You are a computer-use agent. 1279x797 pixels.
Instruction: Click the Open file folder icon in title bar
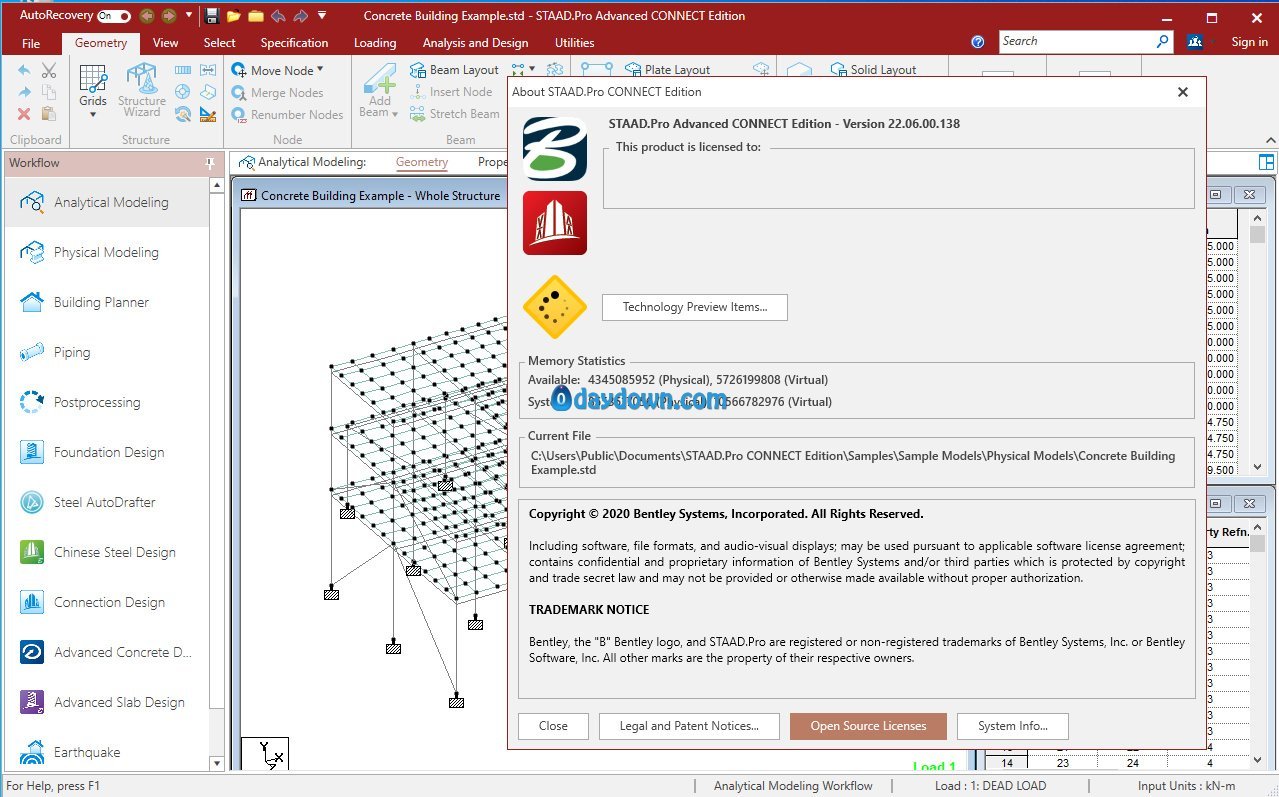click(233, 16)
